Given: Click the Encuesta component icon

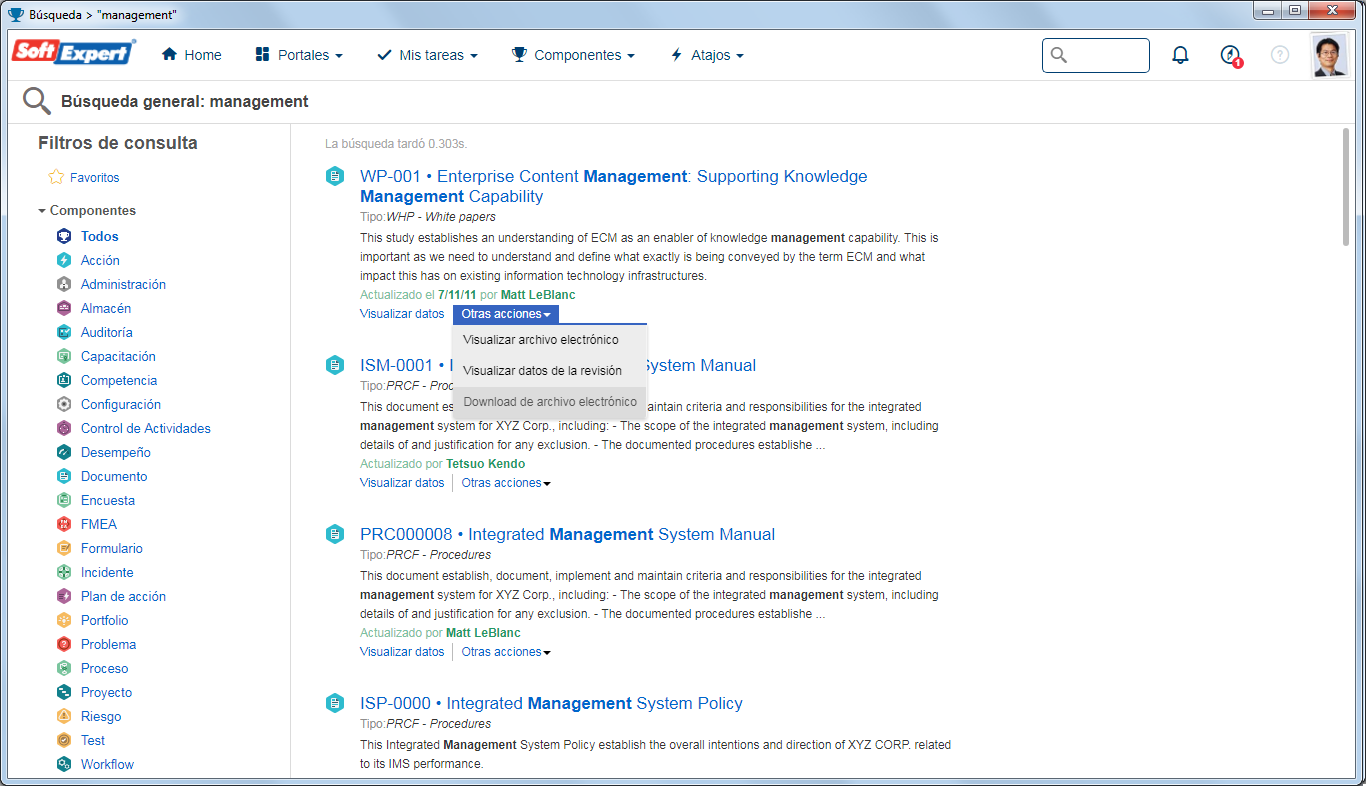Looking at the screenshot, I should pyautogui.click(x=64, y=500).
